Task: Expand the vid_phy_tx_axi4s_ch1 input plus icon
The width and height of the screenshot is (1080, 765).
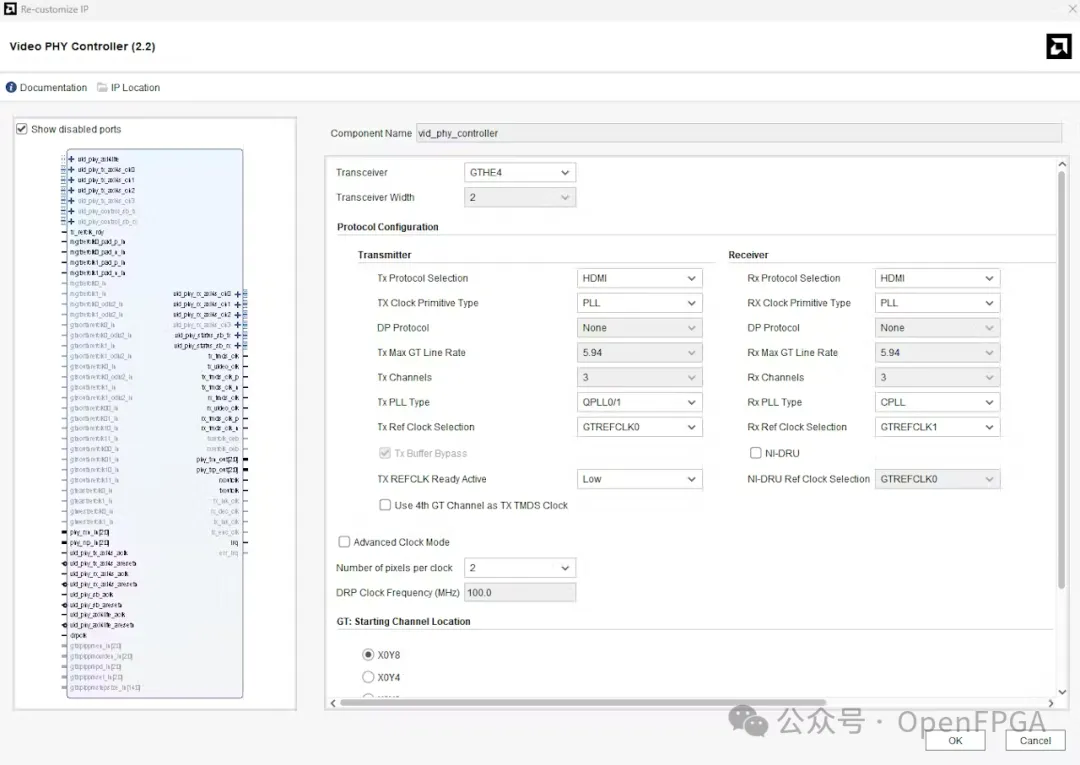Action: click(71, 180)
